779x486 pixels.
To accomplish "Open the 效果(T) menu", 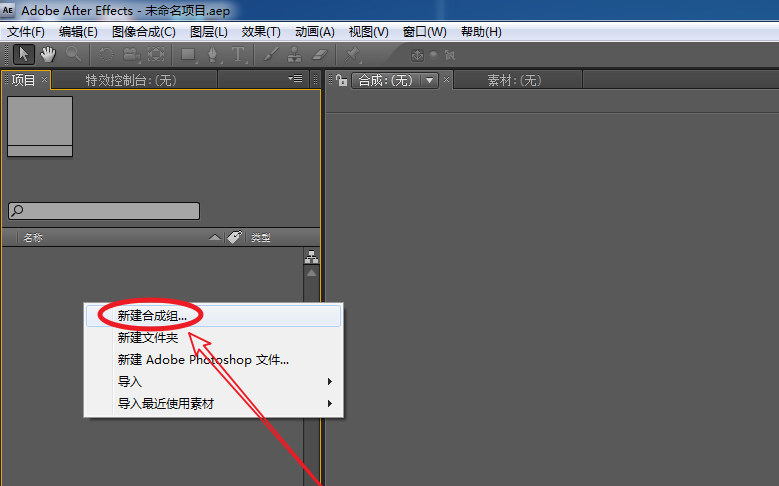I will 261,32.
